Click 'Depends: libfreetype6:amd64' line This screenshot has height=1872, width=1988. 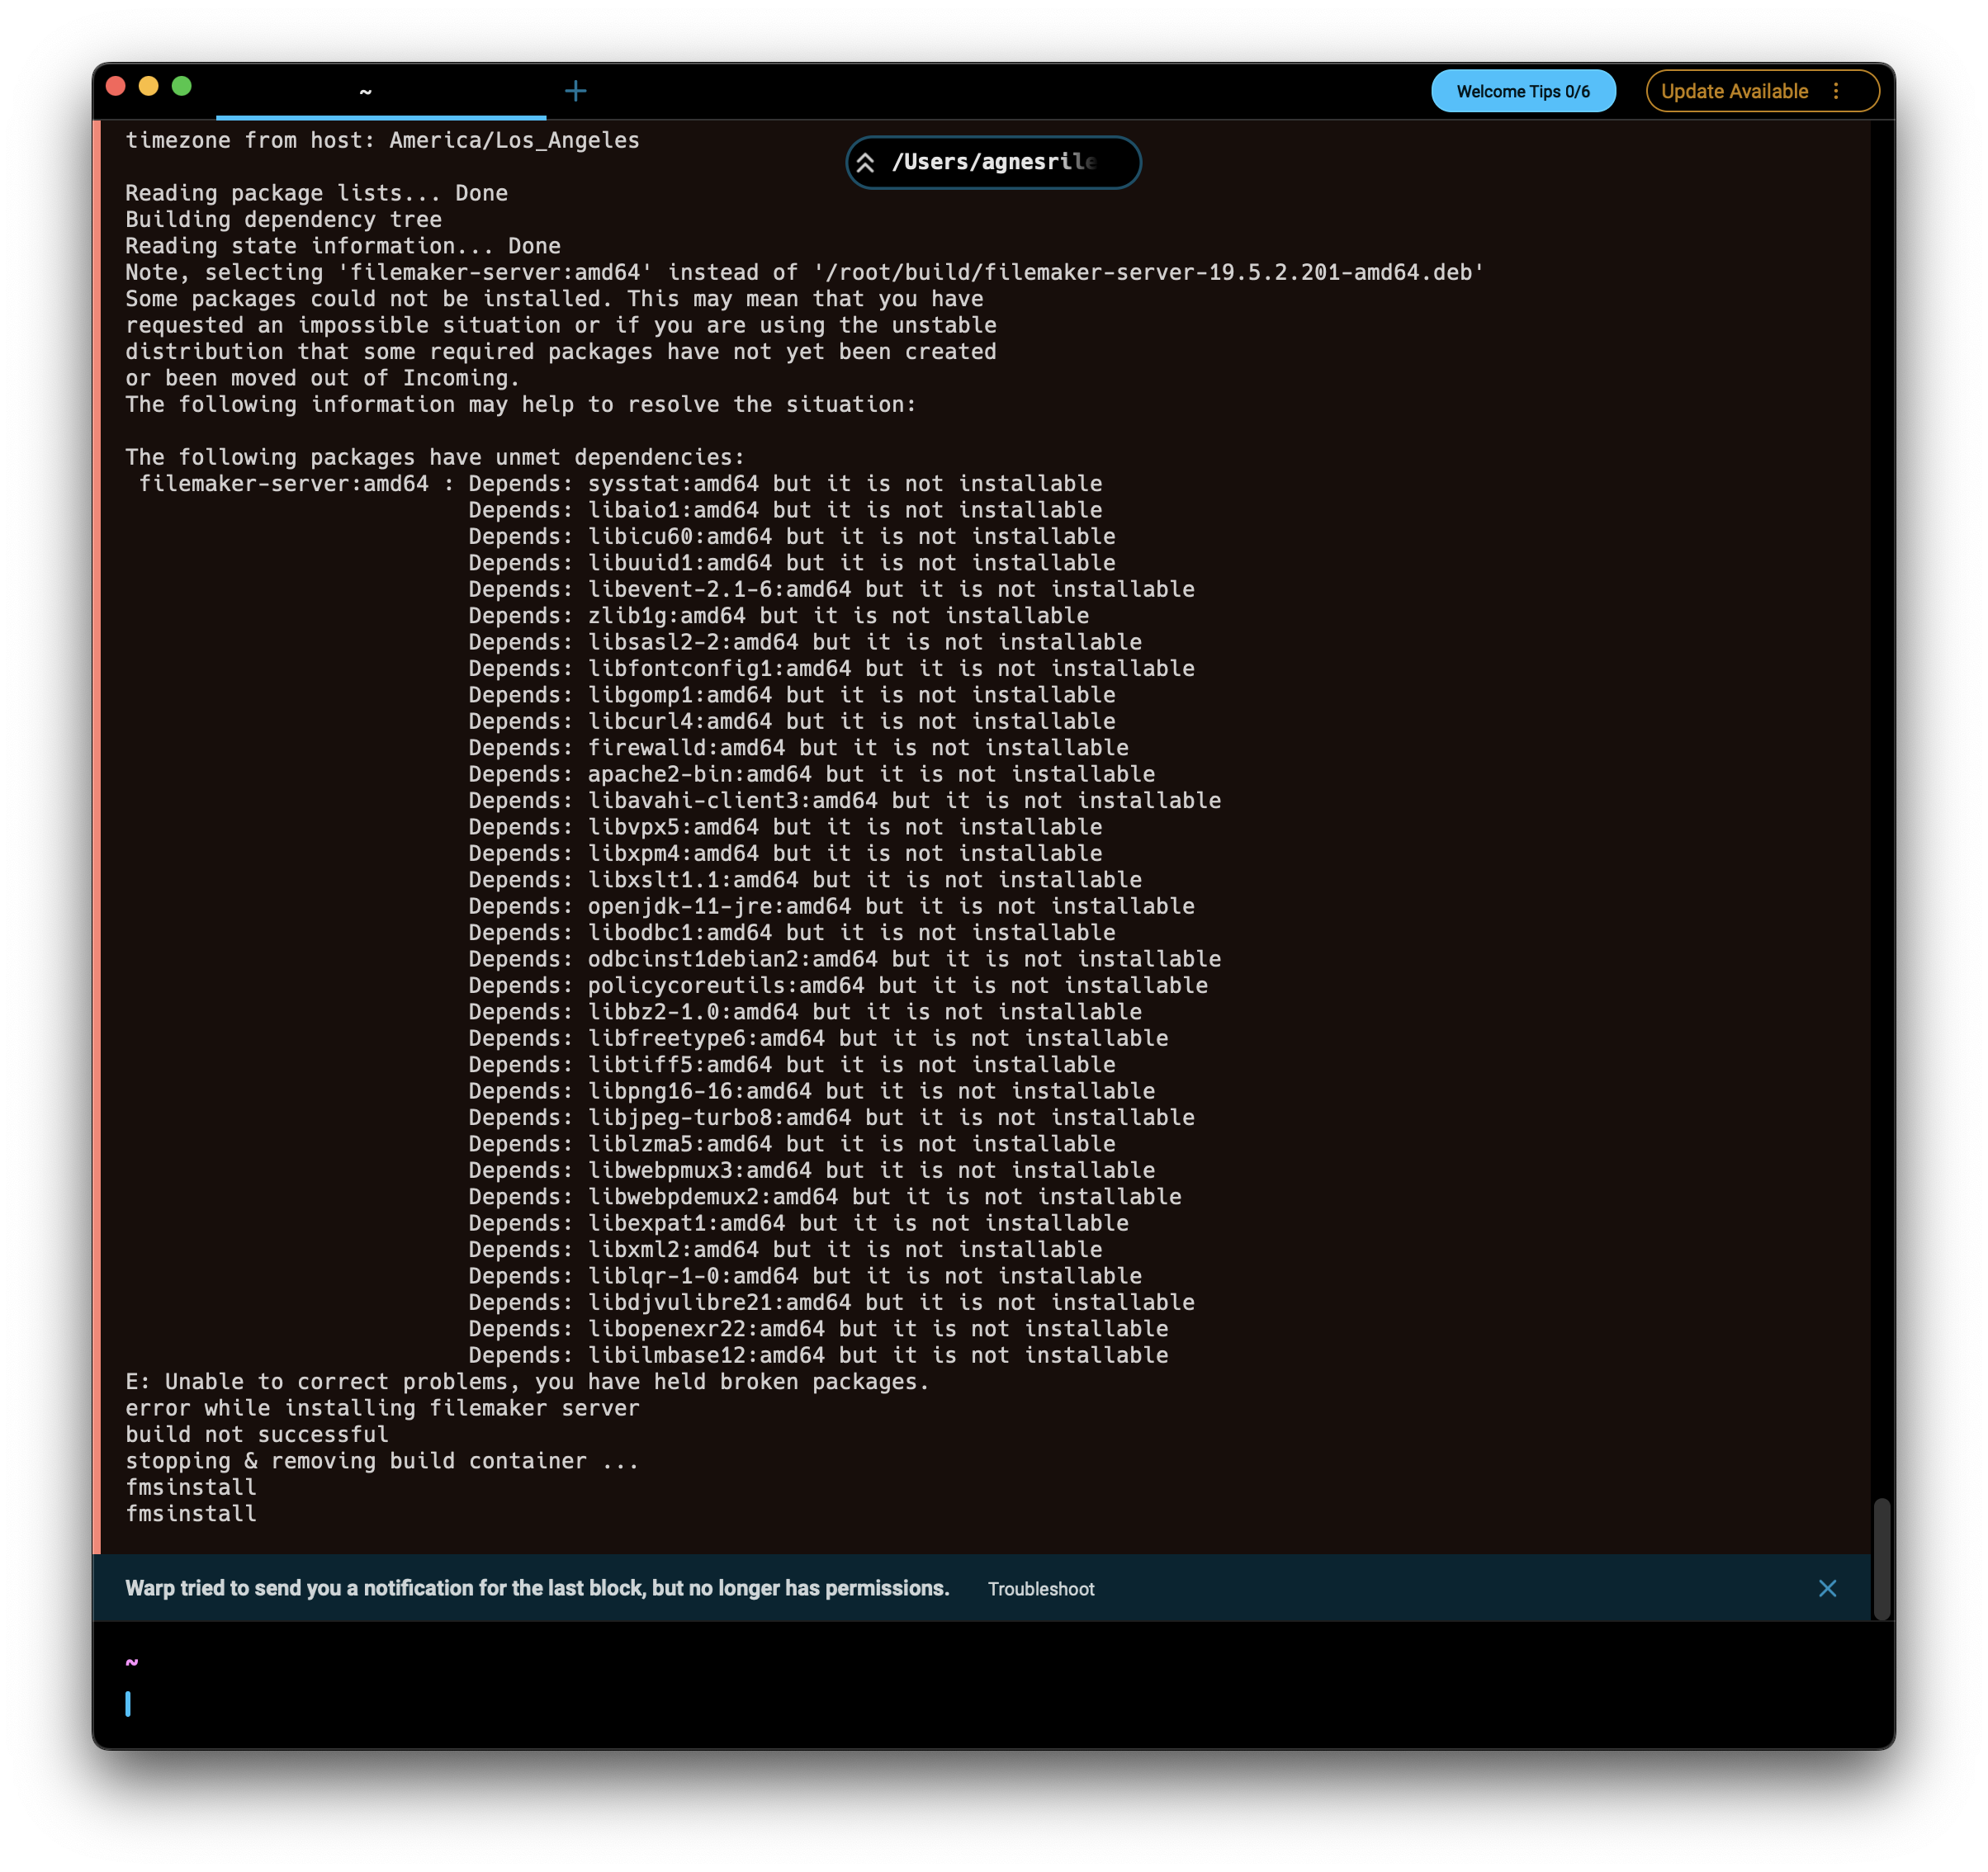(x=818, y=1038)
